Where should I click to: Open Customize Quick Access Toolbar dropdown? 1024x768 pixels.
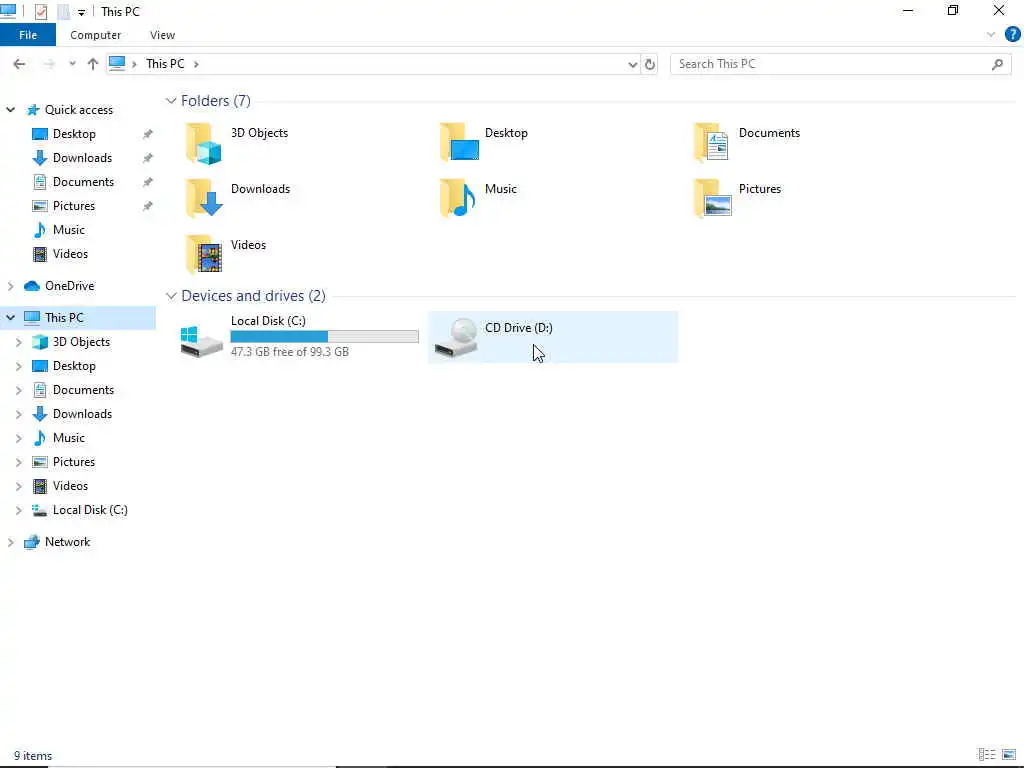click(81, 12)
